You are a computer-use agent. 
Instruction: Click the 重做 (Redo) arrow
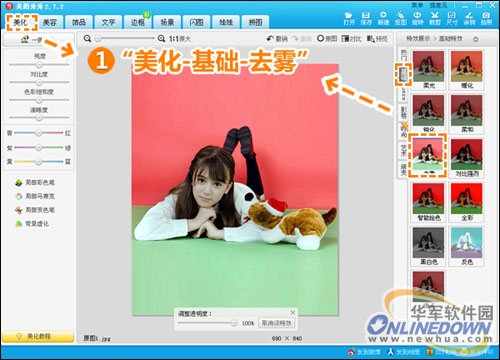(302, 39)
